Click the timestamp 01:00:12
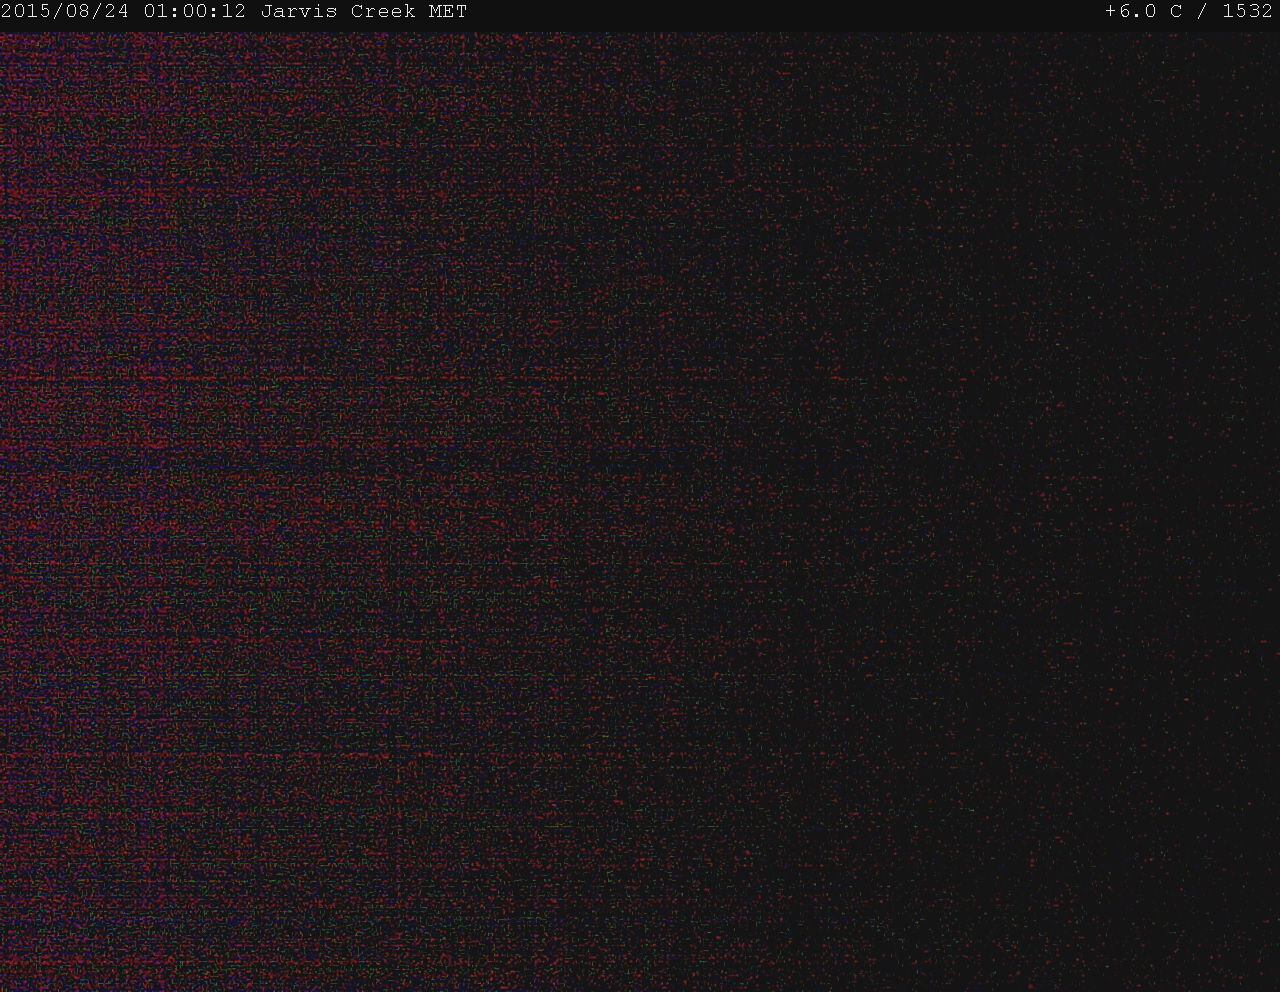 coord(194,12)
